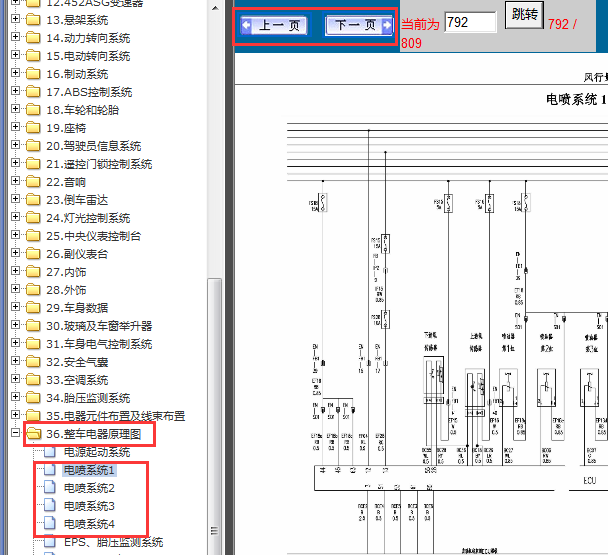Click the page icon of 电源起动系统

tap(50, 452)
